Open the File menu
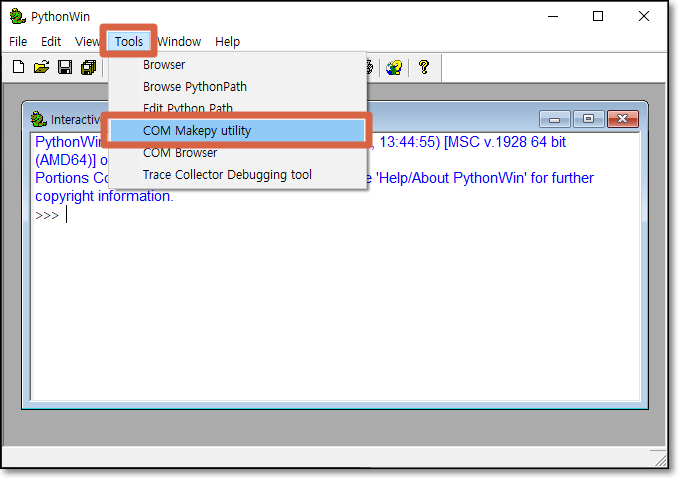678x478 pixels. point(18,42)
